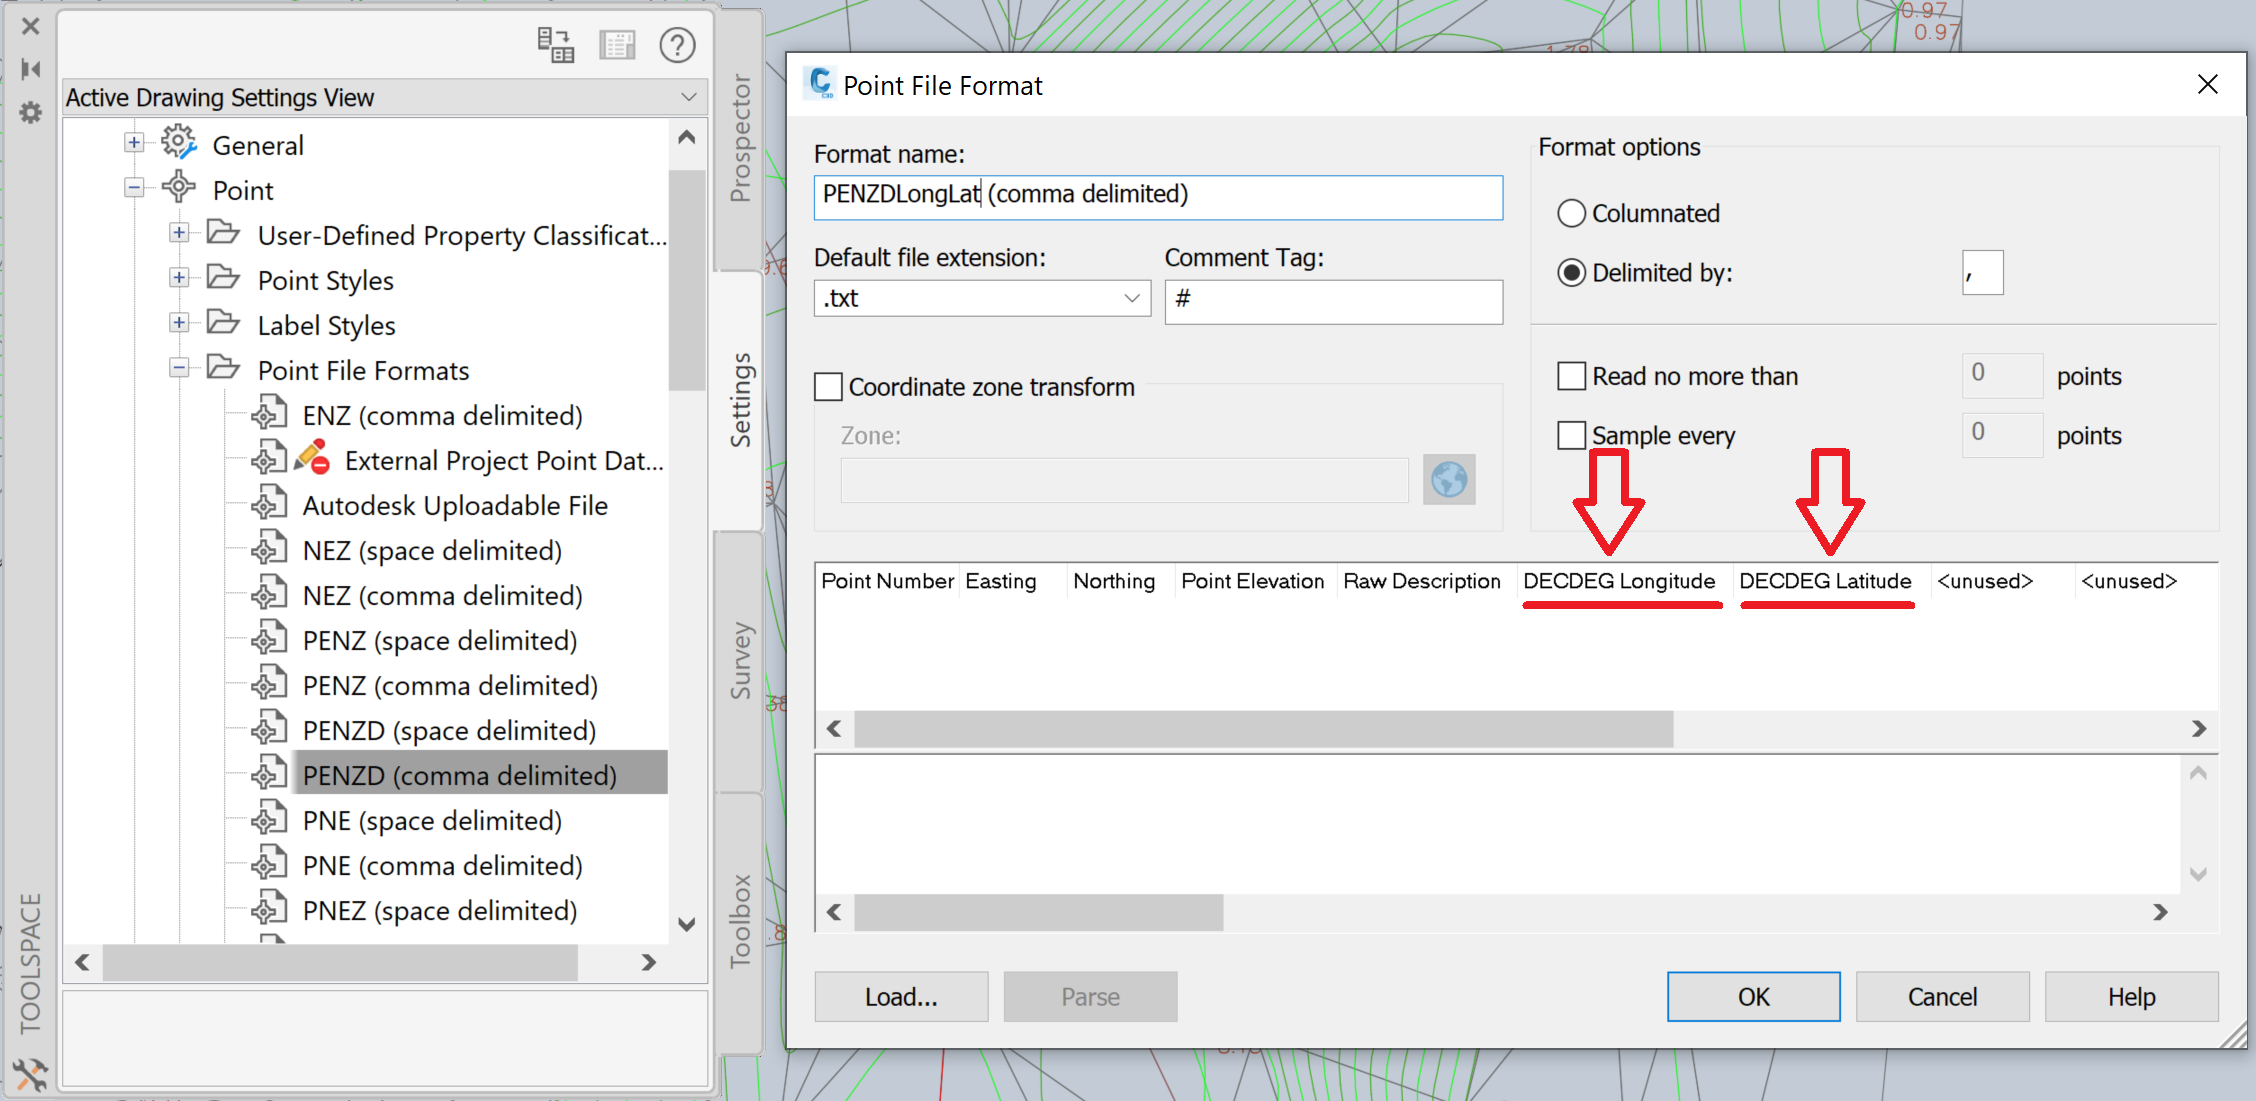Open the Toolspace settings gear icon

tap(30, 113)
